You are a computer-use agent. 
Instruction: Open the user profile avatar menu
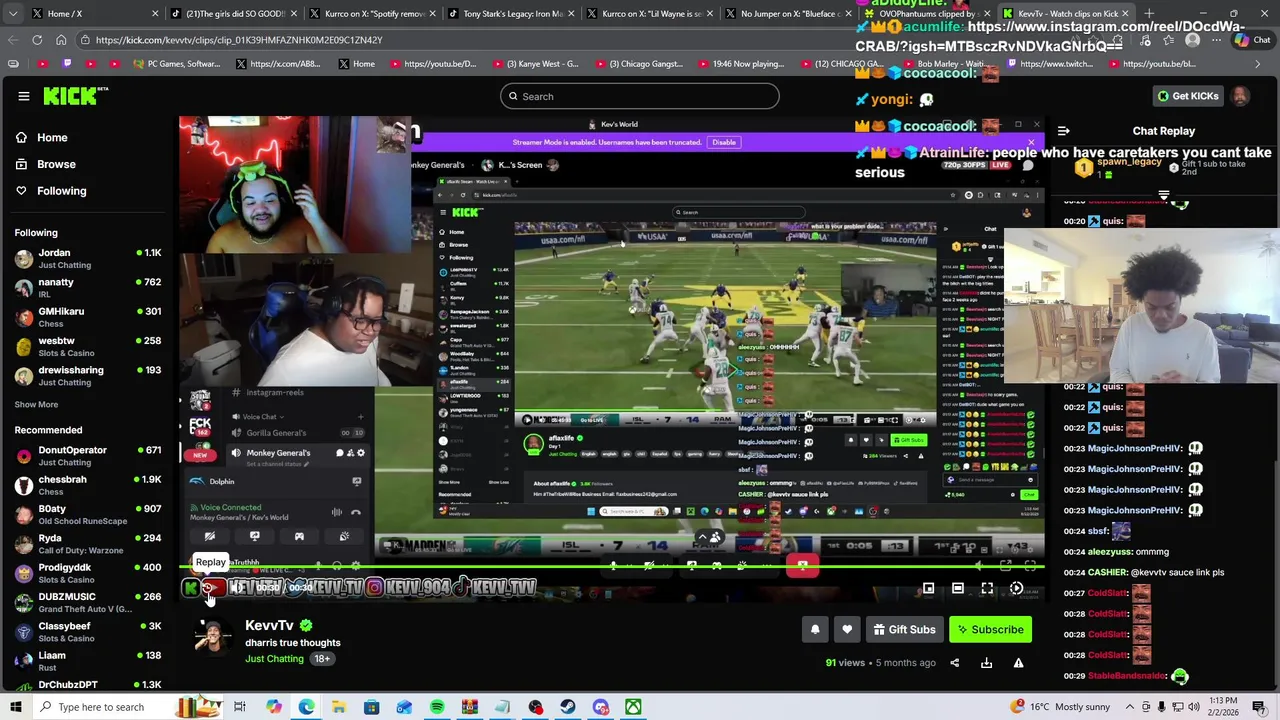1240,96
